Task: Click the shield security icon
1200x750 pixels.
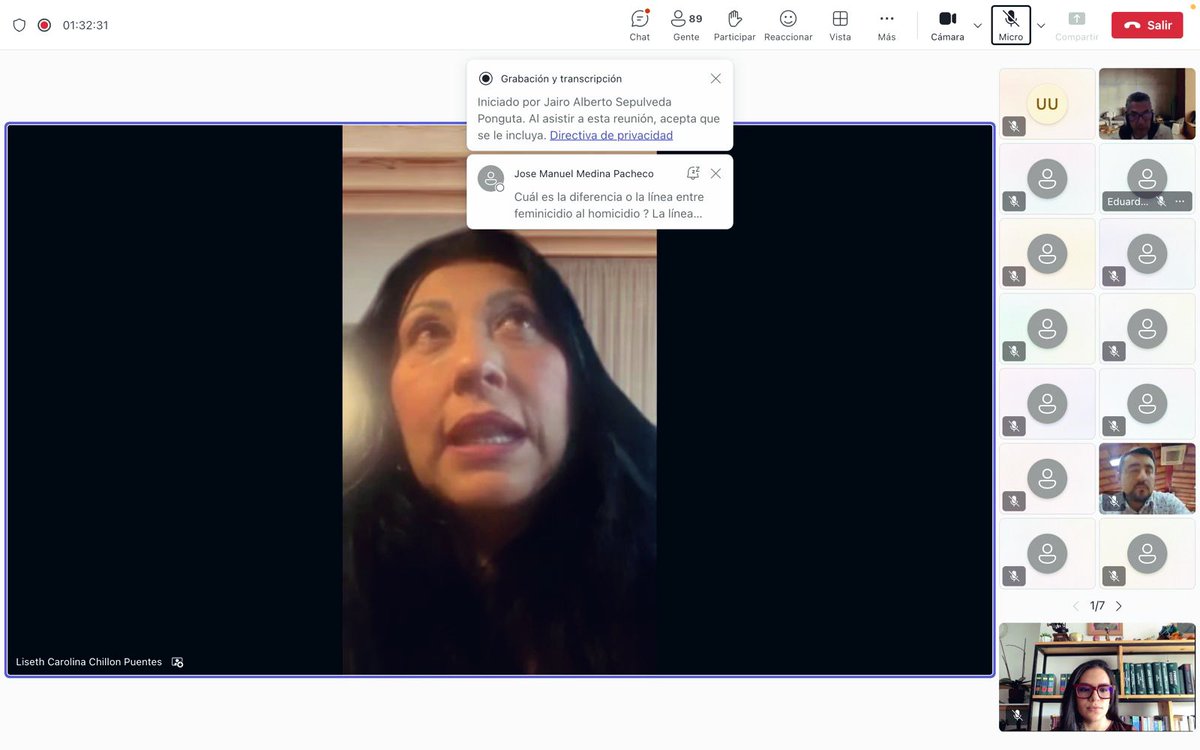Action: 19,25
